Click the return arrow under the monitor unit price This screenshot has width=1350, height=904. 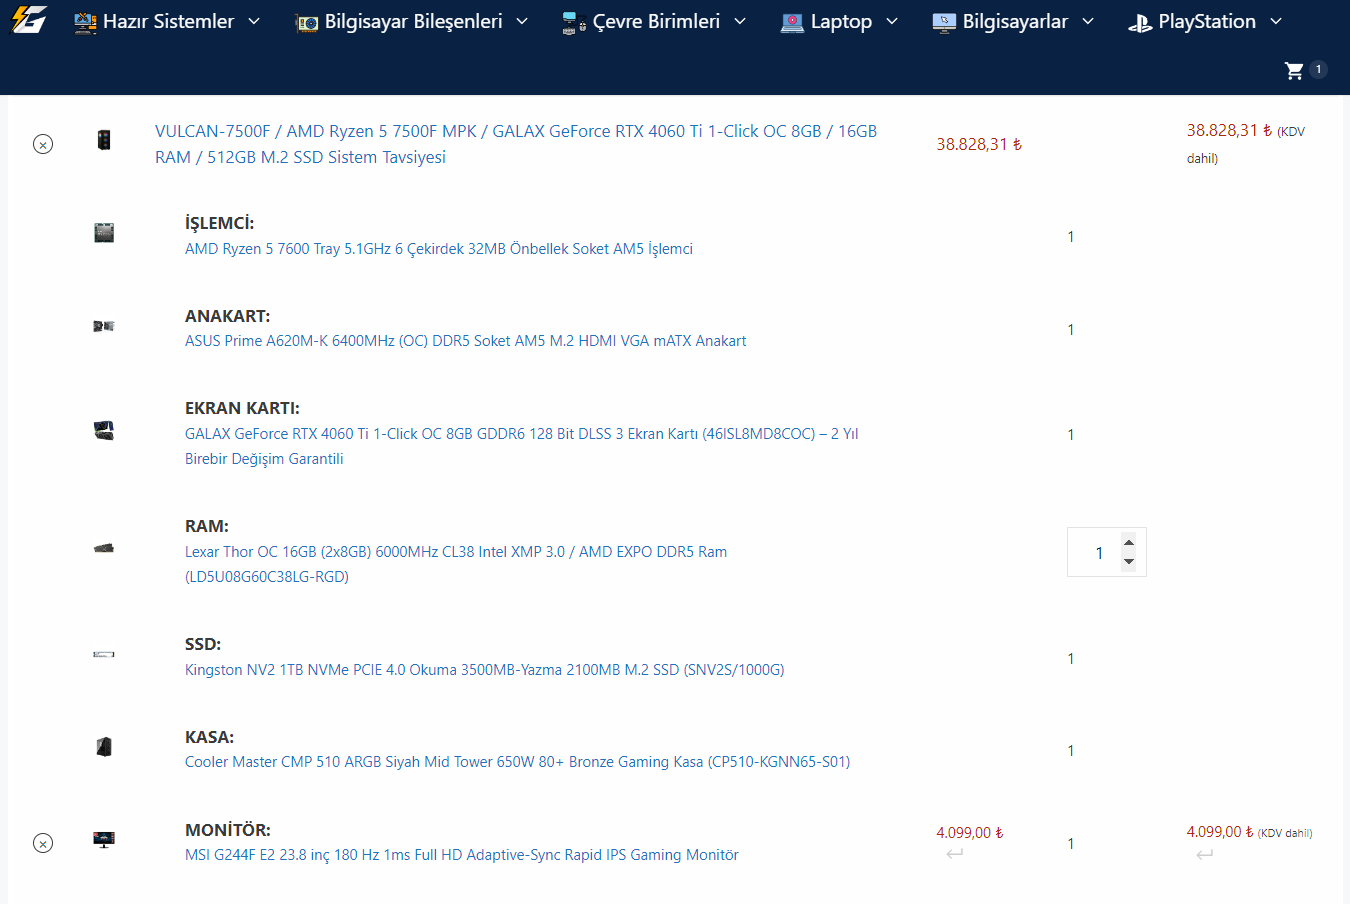955,853
